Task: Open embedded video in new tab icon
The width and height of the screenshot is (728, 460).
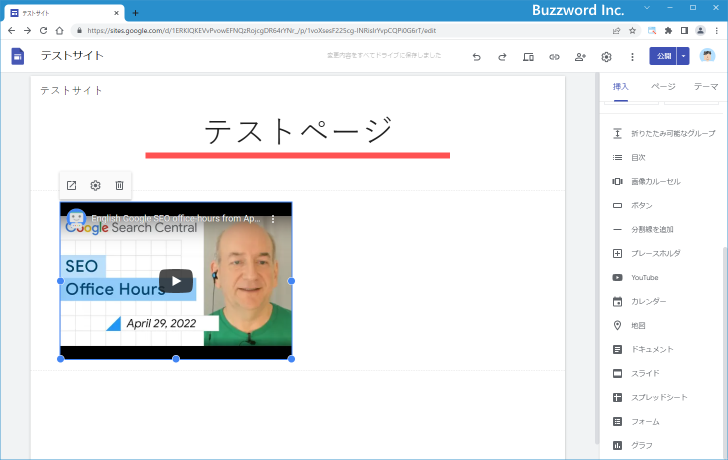Action: [72, 186]
